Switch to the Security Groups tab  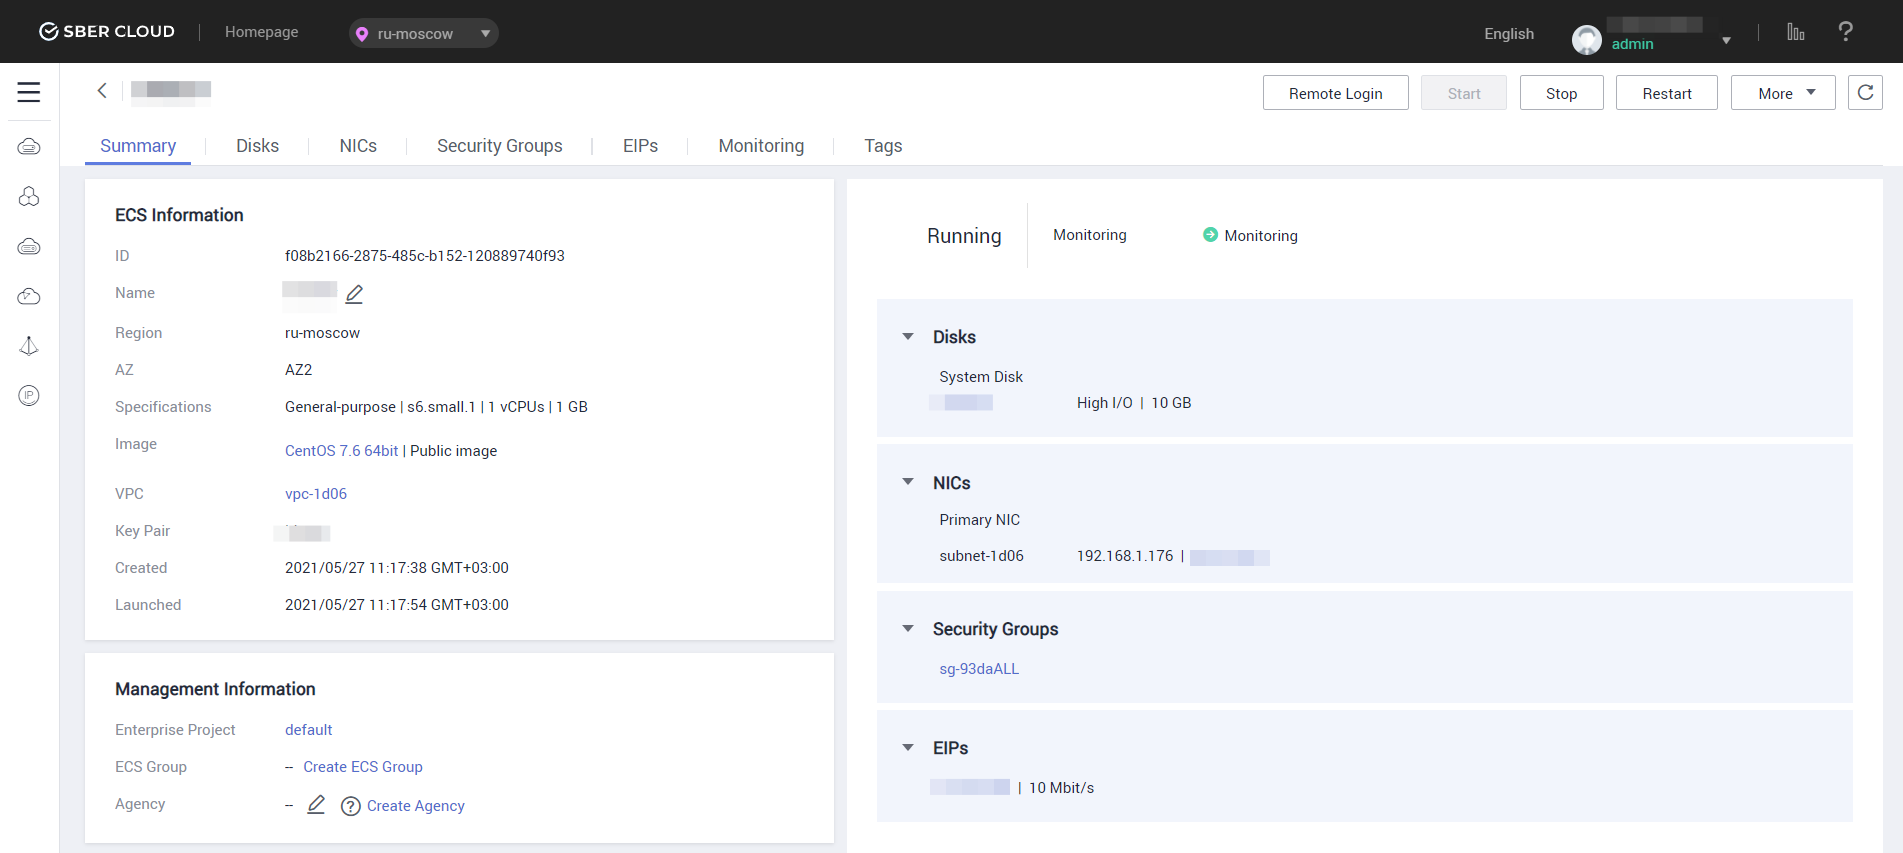click(499, 146)
